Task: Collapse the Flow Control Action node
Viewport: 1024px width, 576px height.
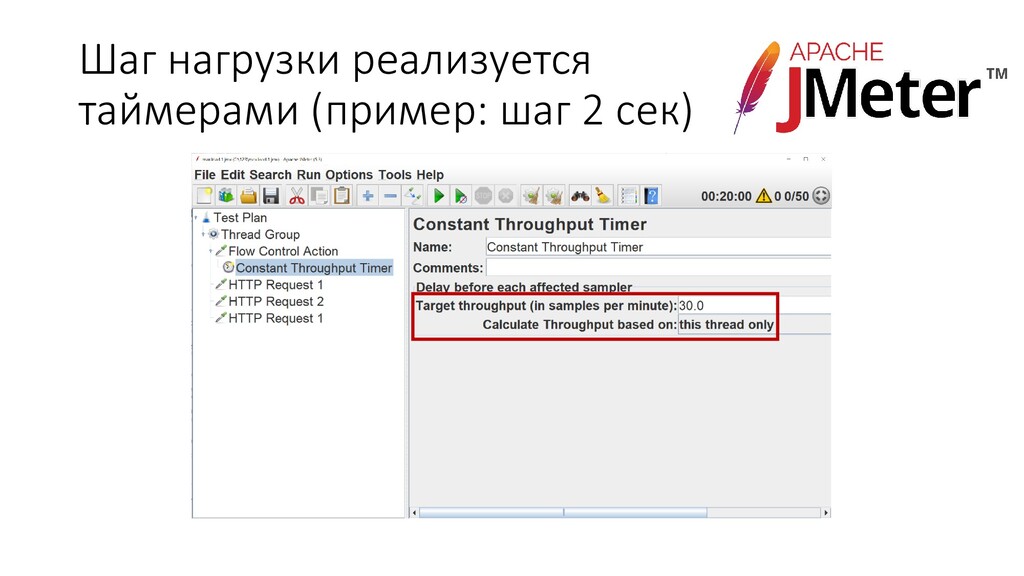Action: pyautogui.click(x=210, y=251)
